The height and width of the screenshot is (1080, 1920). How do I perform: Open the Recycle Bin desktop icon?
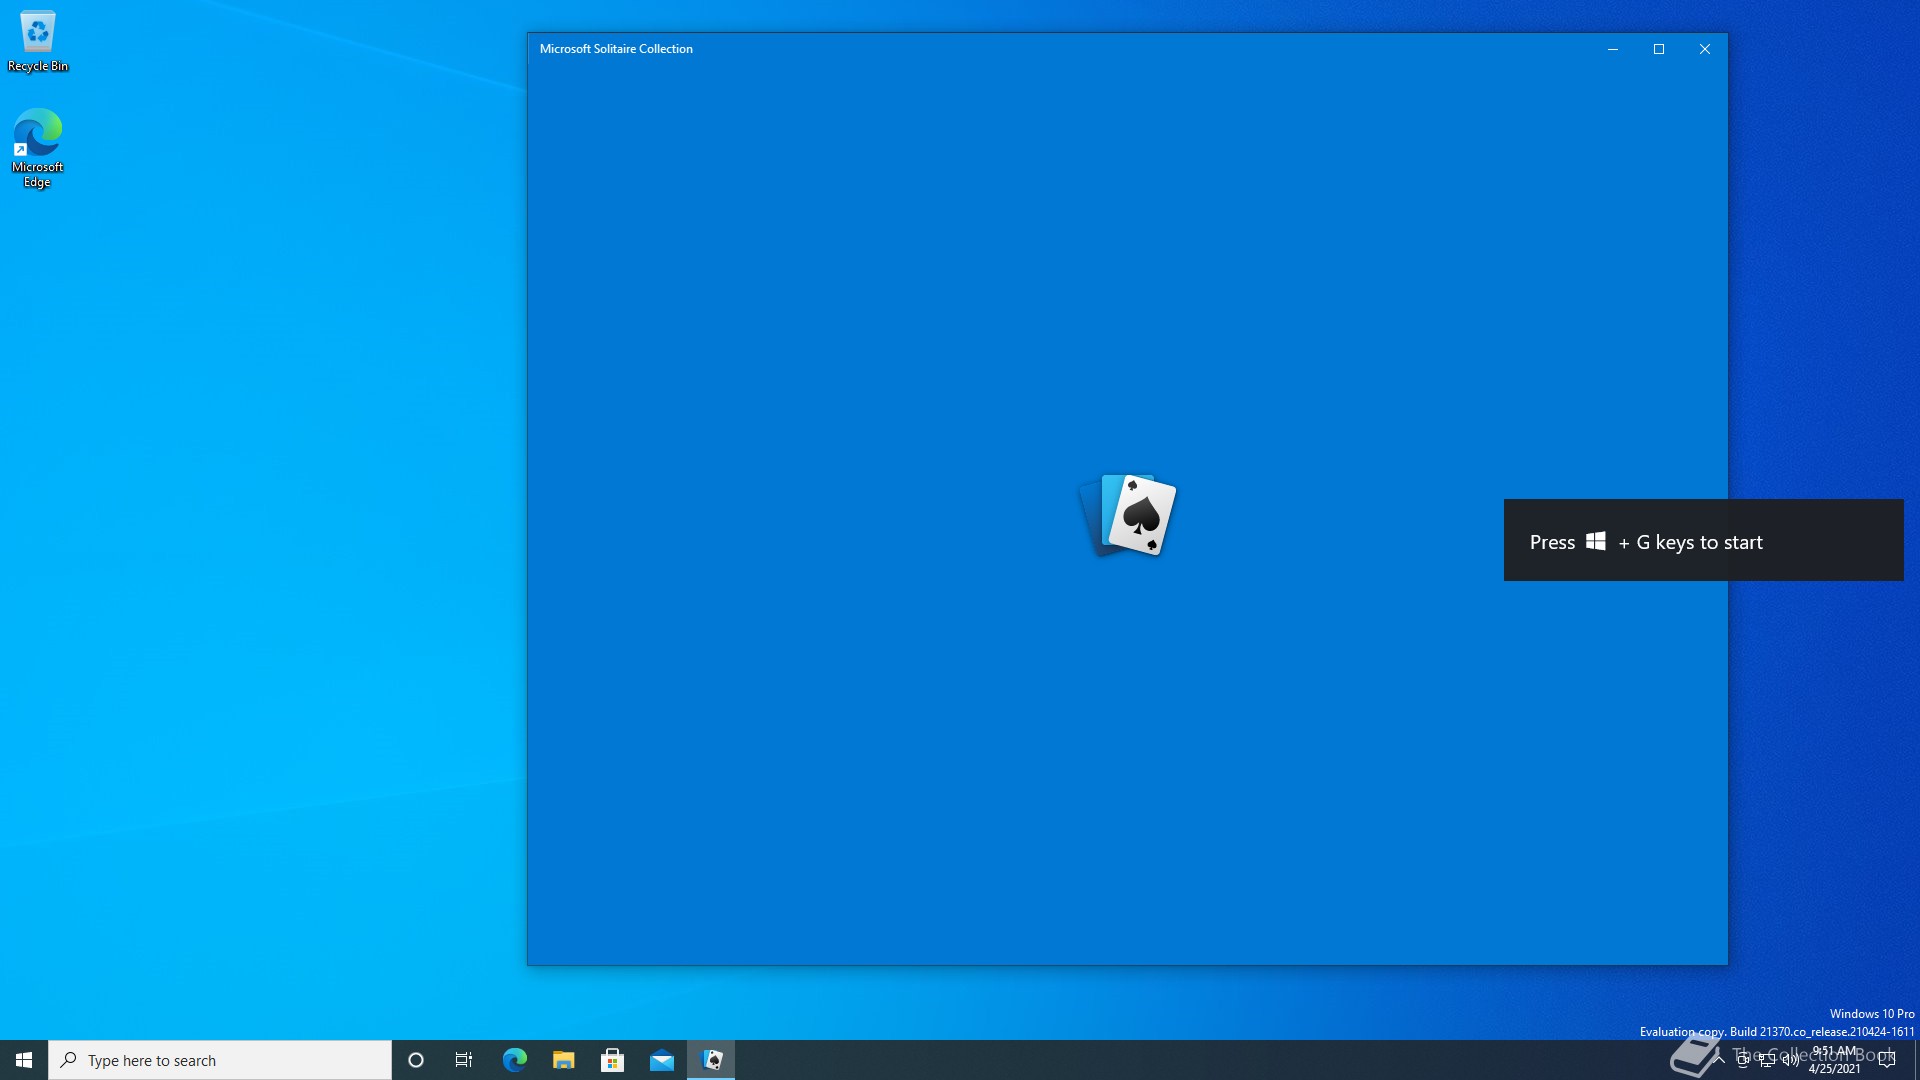[x=38, y=42]
